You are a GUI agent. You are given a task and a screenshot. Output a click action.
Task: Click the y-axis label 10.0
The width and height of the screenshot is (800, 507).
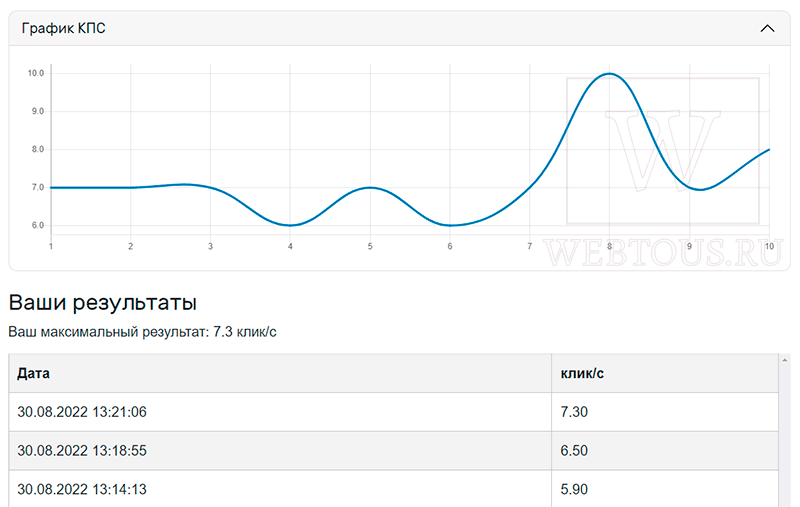36,73
